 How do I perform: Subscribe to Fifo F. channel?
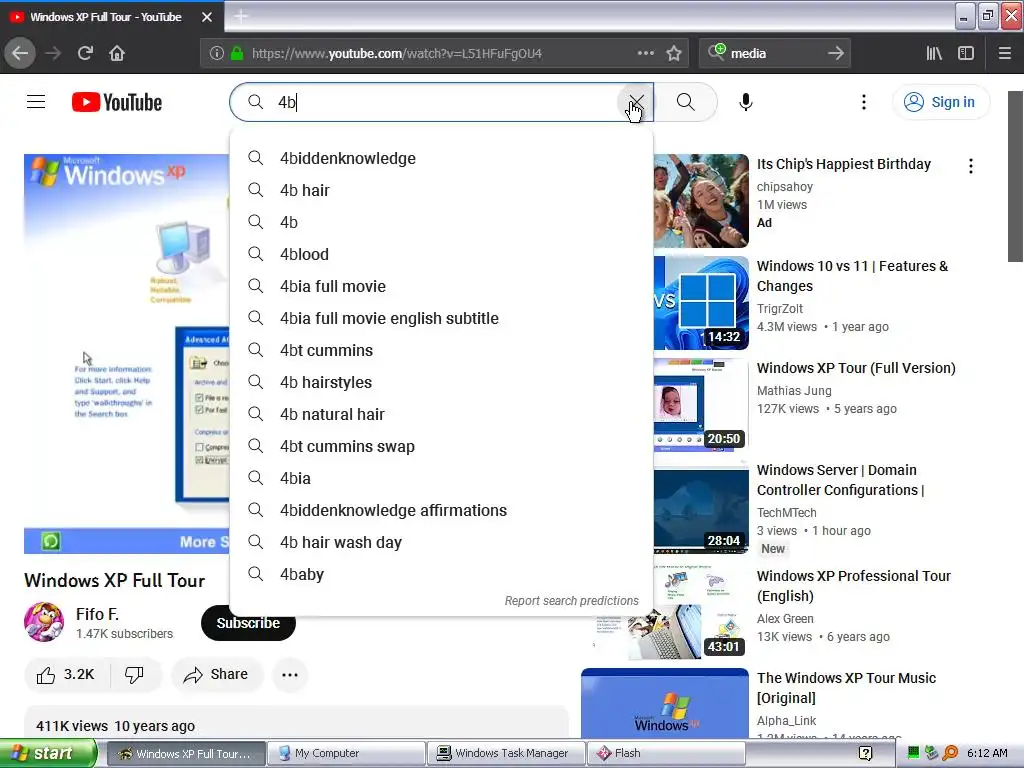248,623
